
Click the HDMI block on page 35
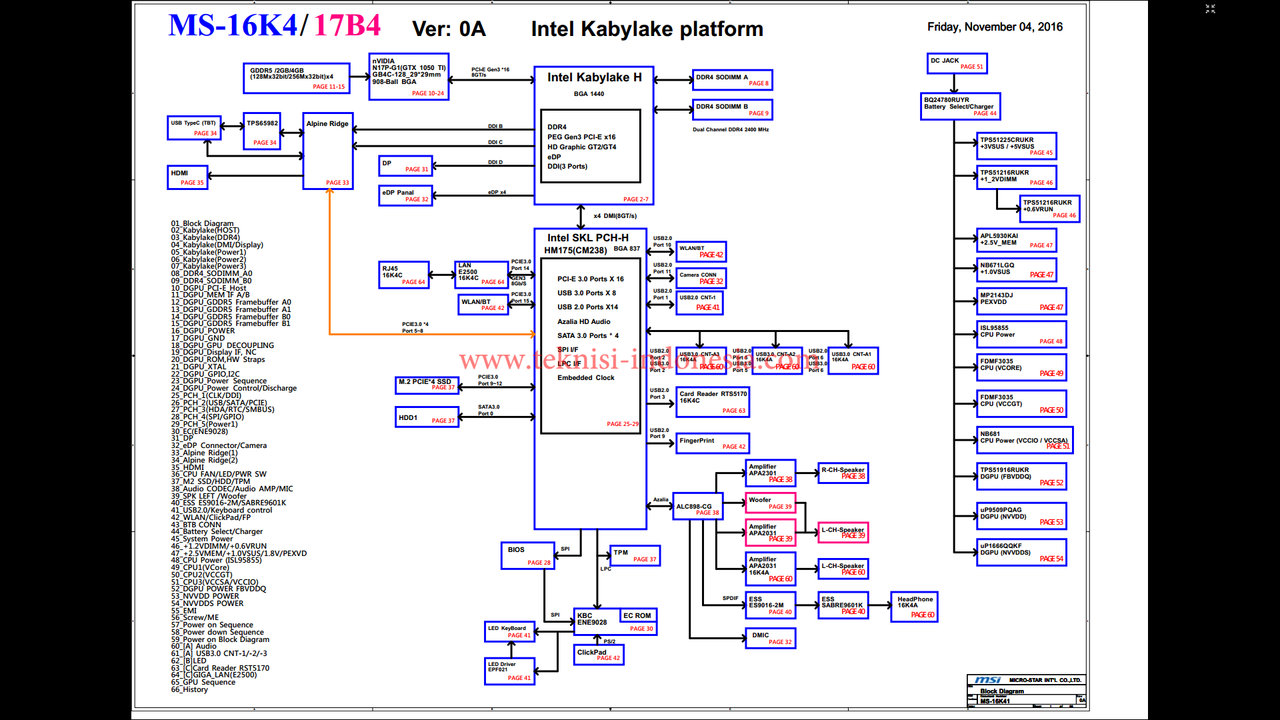pos(187,178)
